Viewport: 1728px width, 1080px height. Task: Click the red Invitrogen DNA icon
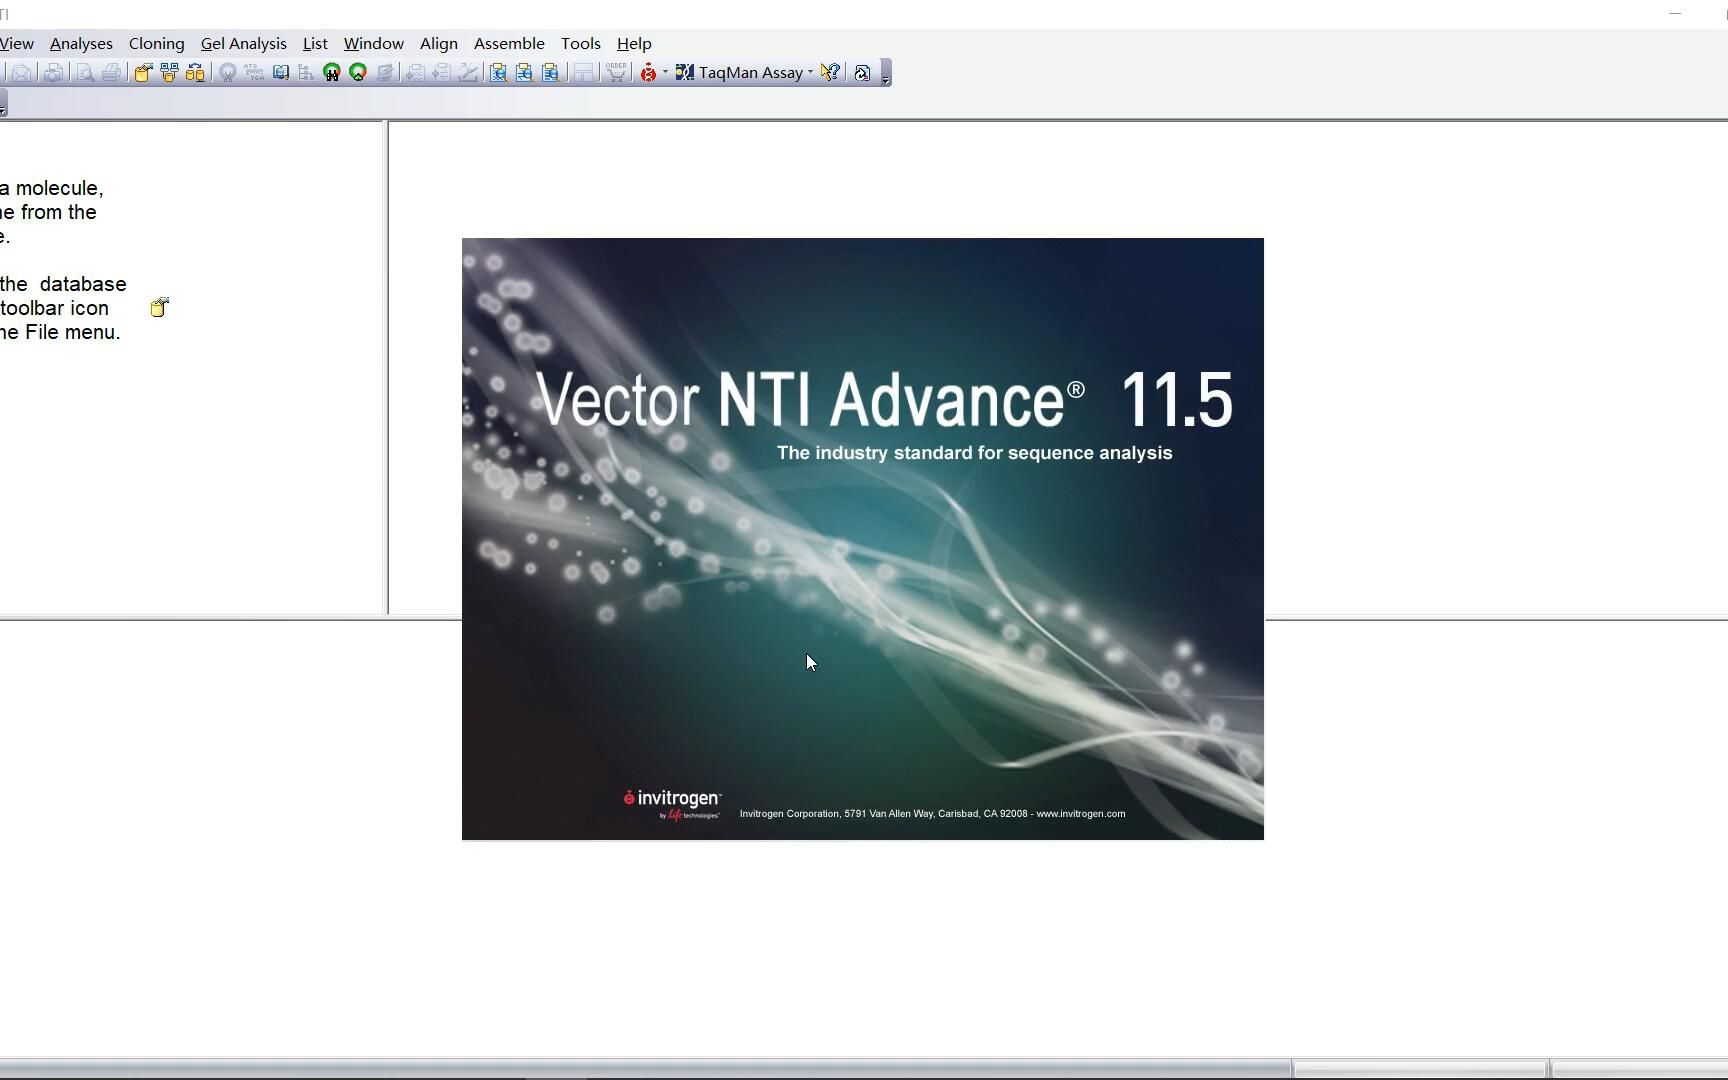tap(648, 73)
